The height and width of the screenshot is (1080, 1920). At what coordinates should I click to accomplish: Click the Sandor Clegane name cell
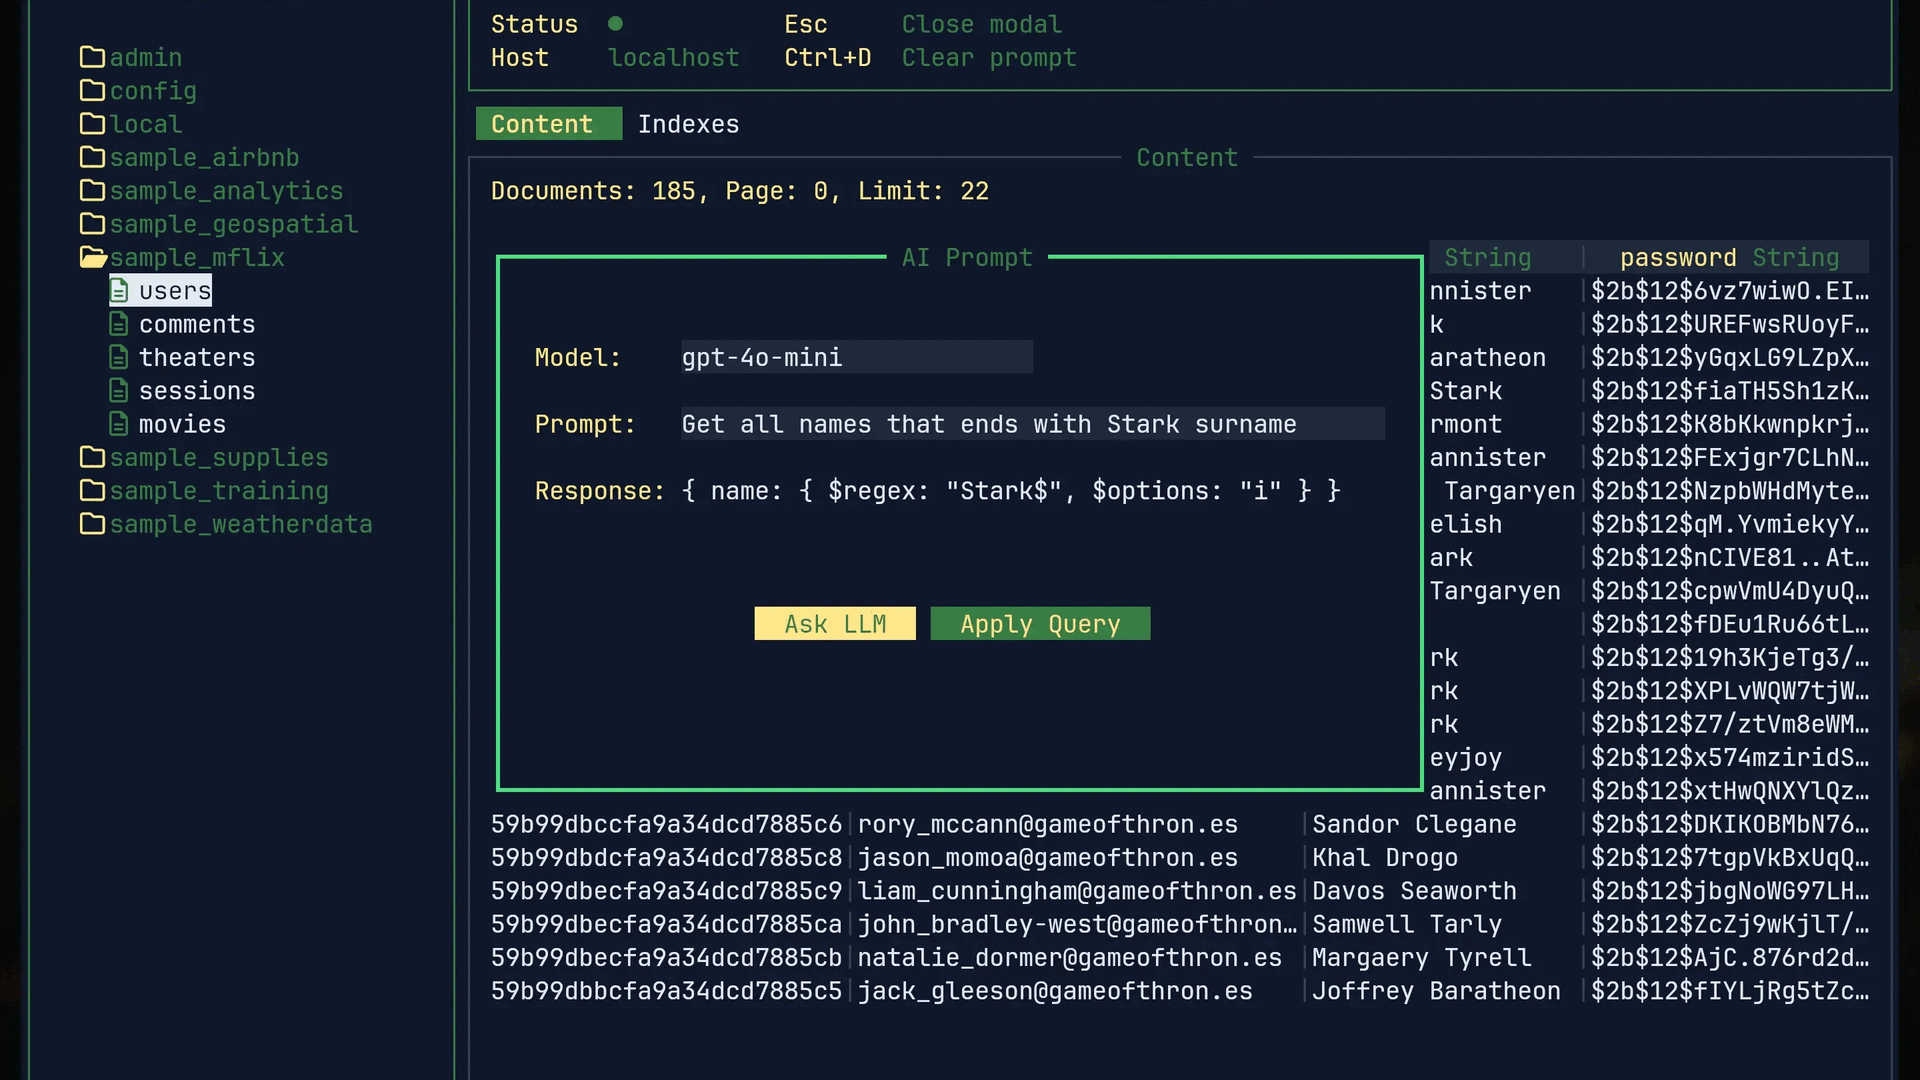[1414, 824]
